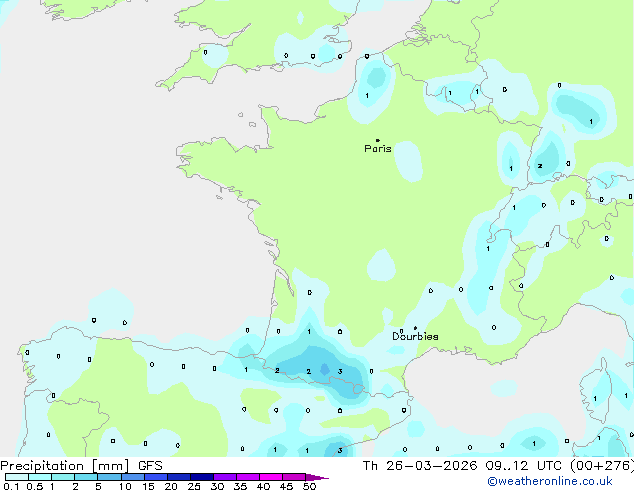Select the 5–10 mm legend swatch
The height and width of the screenshot is (490, 634).
coord(110,477)
